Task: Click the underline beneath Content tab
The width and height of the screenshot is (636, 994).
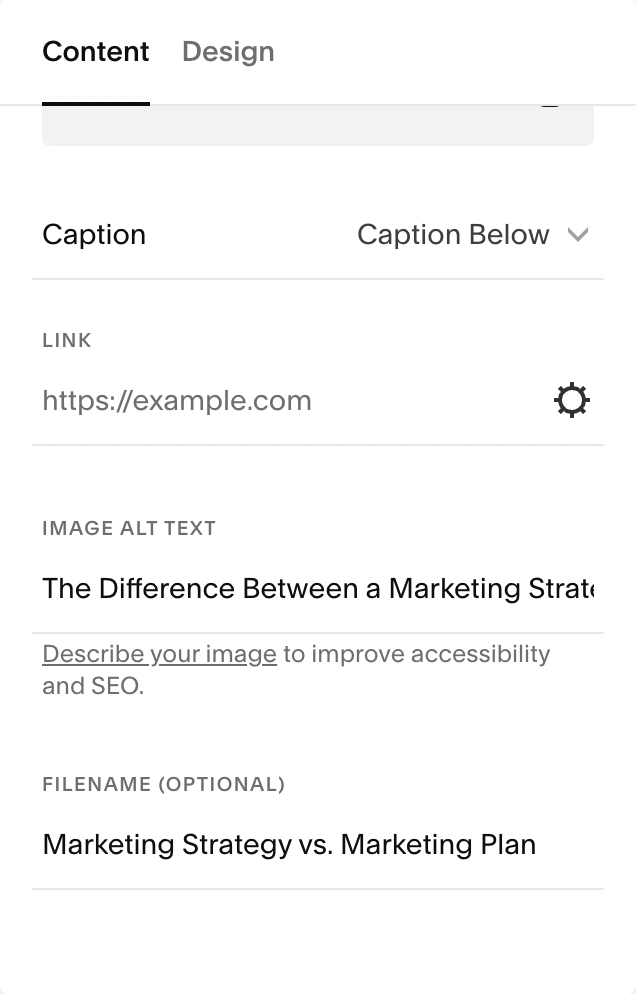Action: 96,103
